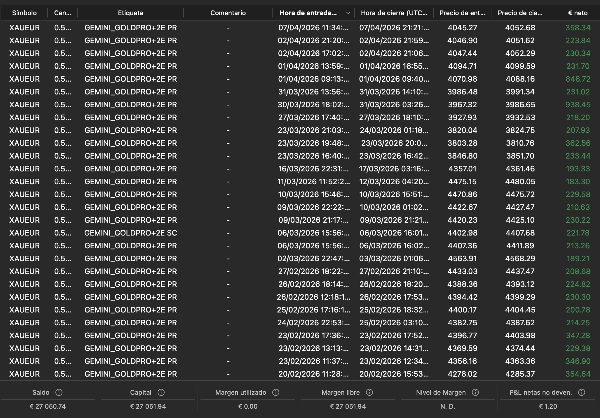The image size is (600, 418).
Task: Sort by the Hora de cierre column header
Action: 394,13
